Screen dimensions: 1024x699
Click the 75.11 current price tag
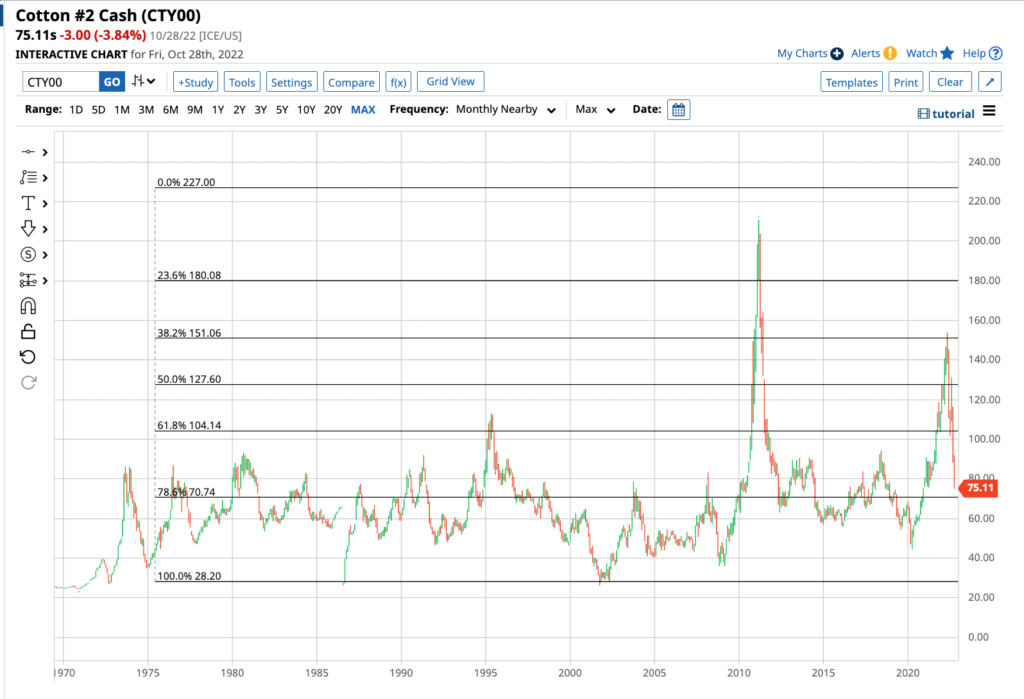tap(980, 488)
